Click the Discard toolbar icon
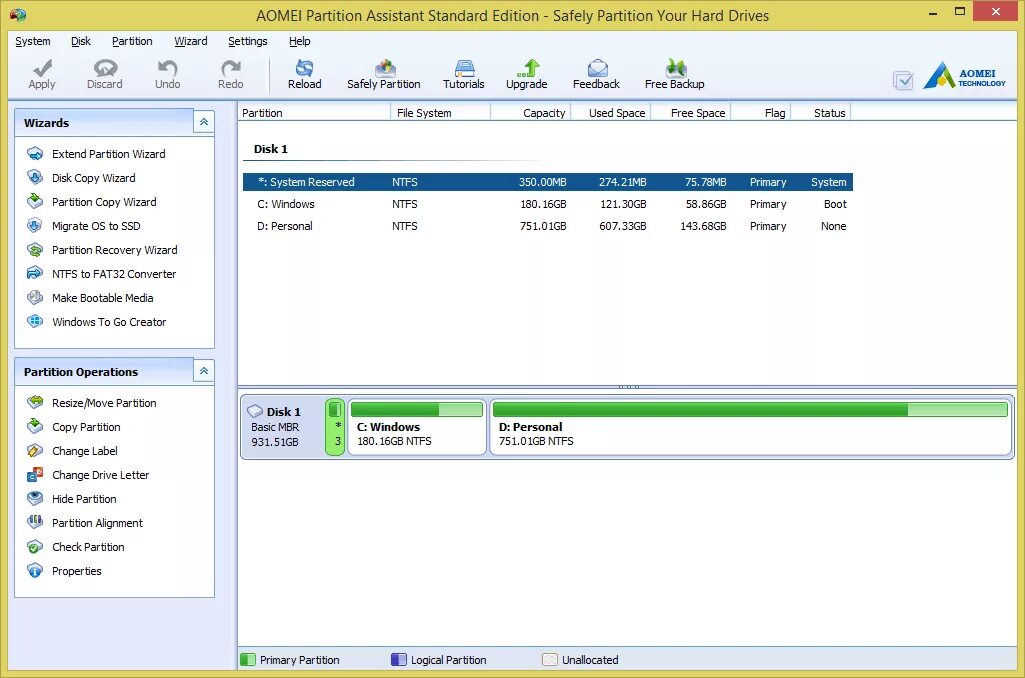This screenshot has height=678, width=1025. coord(105,67)
